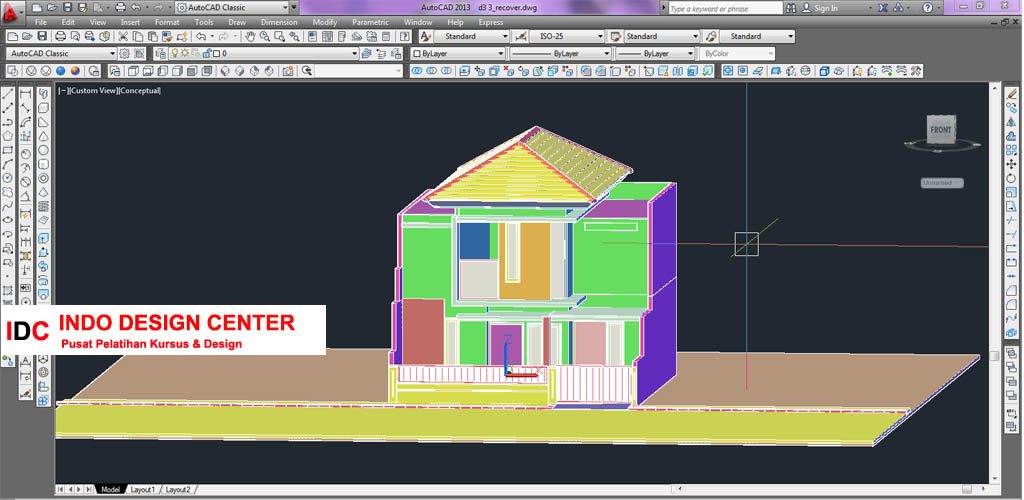Open the Express menu
1024x500 pixels.
pyautogui.click(x=490, y=22)
